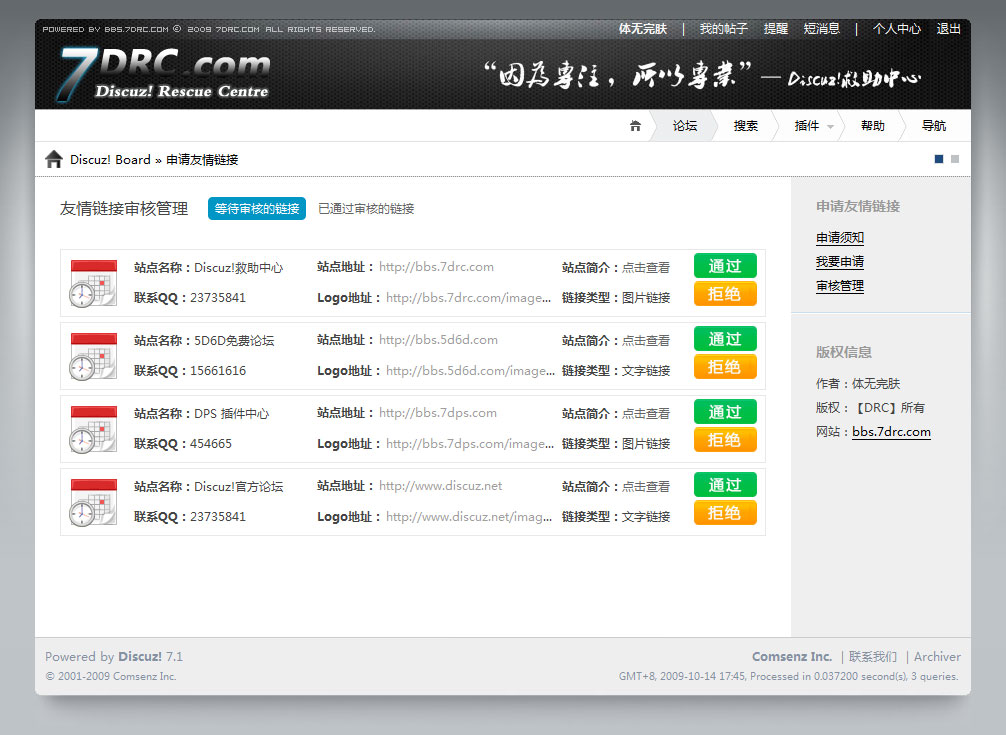Click the 7DRC.com Discuz! Rescue Centre logo
Screen dimensions: 1006x735
tap(163, 74)
